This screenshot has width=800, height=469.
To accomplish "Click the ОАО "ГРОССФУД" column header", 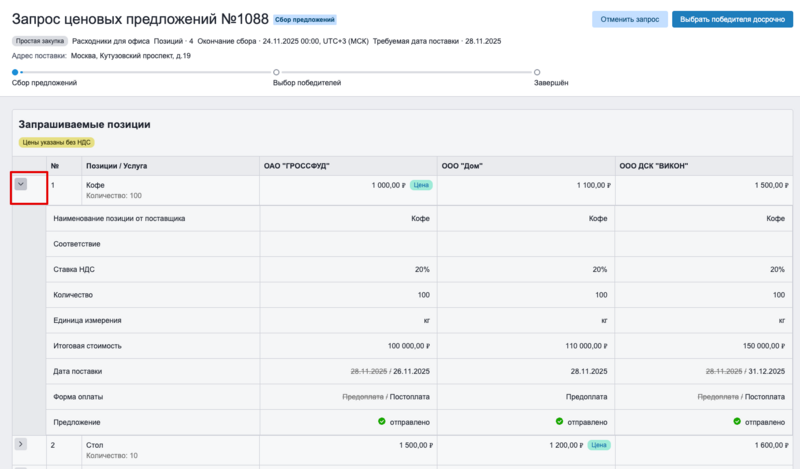I will [296, 165].
